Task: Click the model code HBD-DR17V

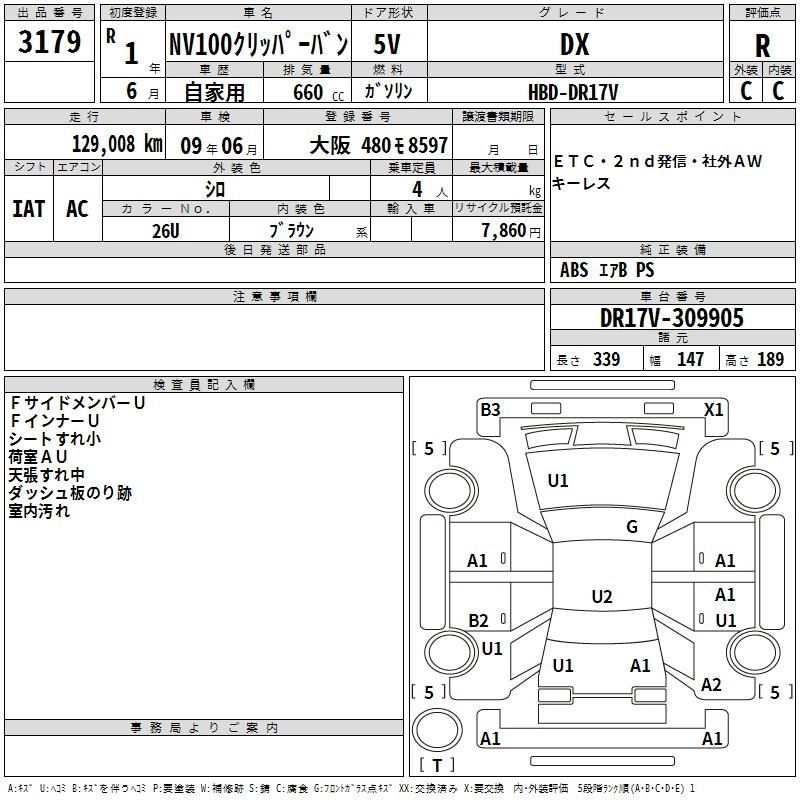Action: coord(573,91)
